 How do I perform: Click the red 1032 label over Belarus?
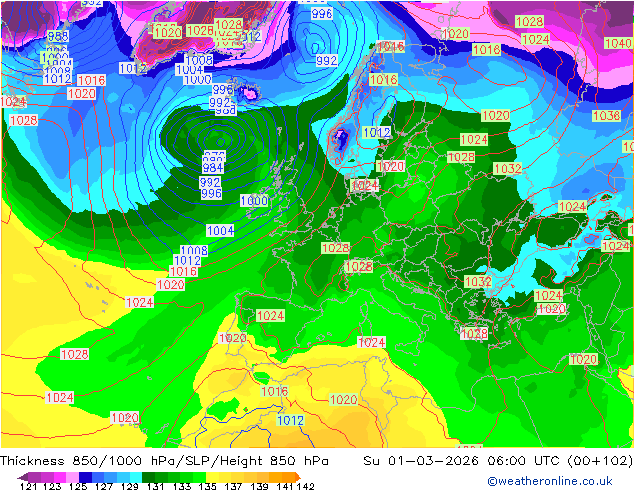point(508,168)
